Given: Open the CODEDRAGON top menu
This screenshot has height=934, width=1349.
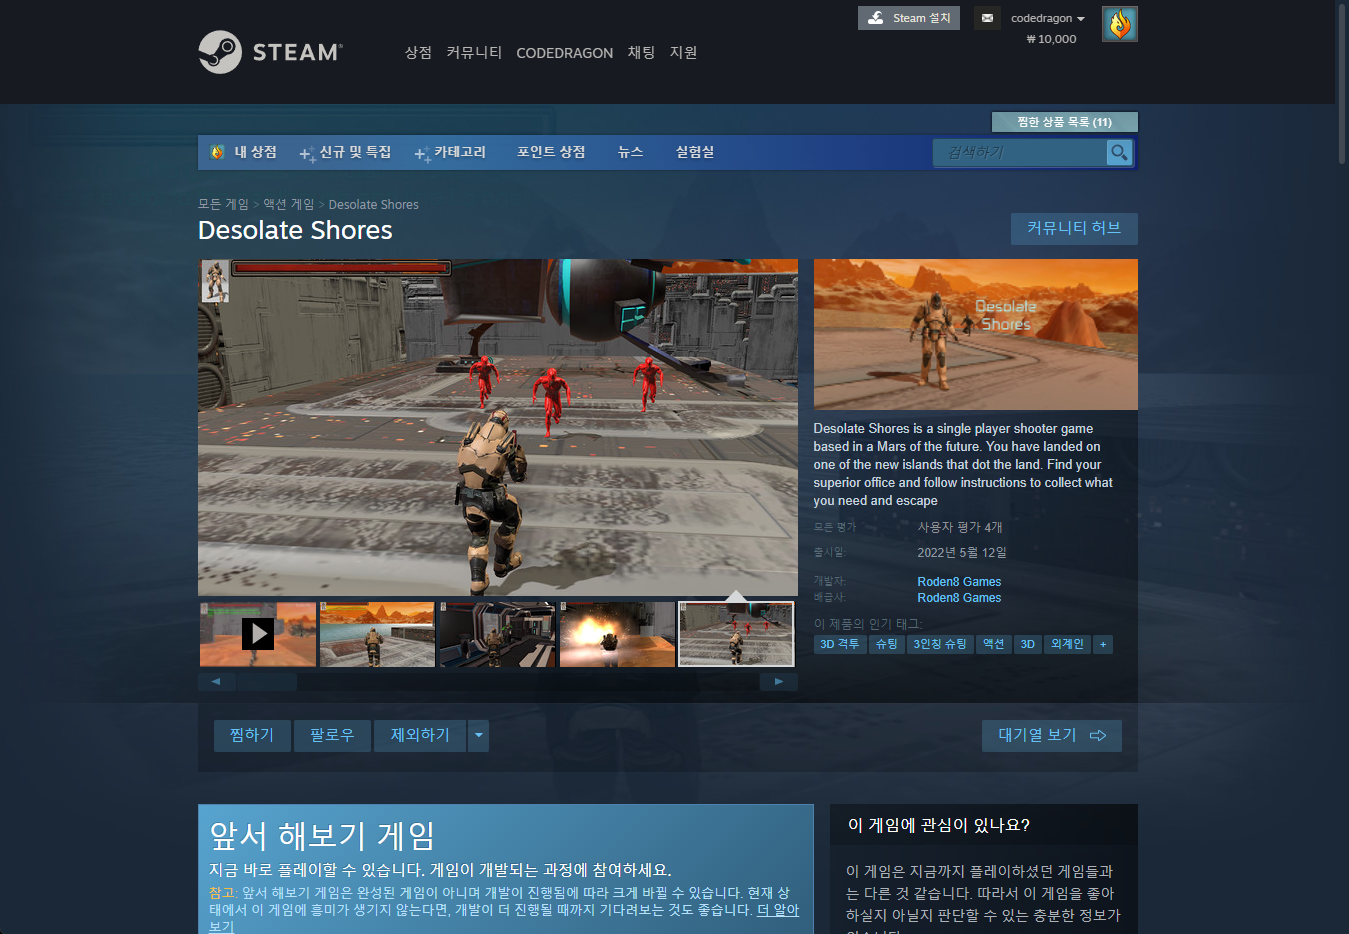Looking at the screenshot, I should click(x=565, y=53).
